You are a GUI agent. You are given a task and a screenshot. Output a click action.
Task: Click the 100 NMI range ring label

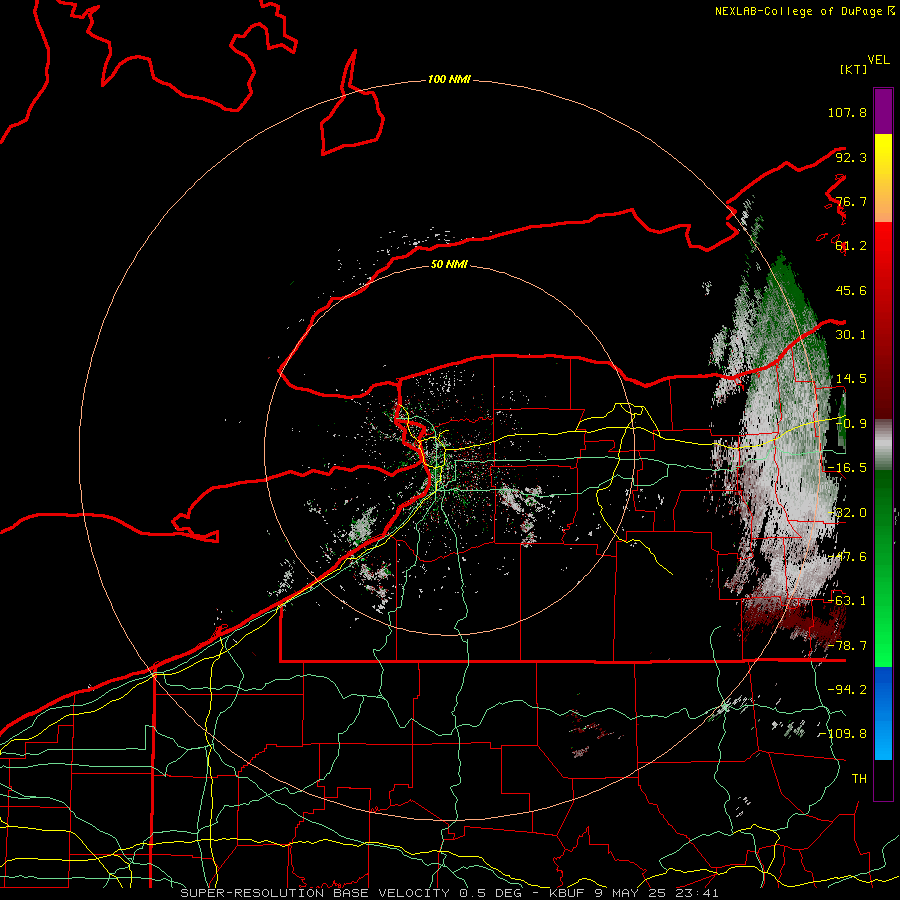coord(449,79)
